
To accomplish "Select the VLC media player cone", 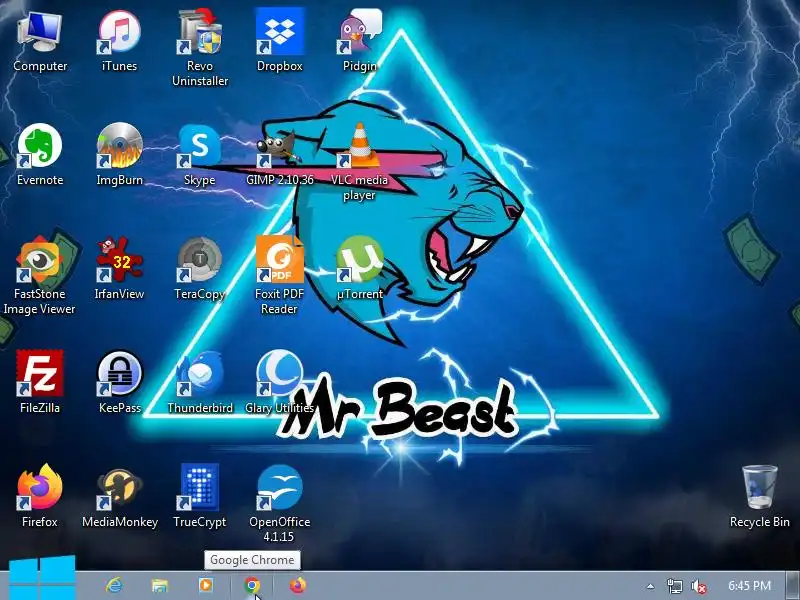I will tap(360, 146).
